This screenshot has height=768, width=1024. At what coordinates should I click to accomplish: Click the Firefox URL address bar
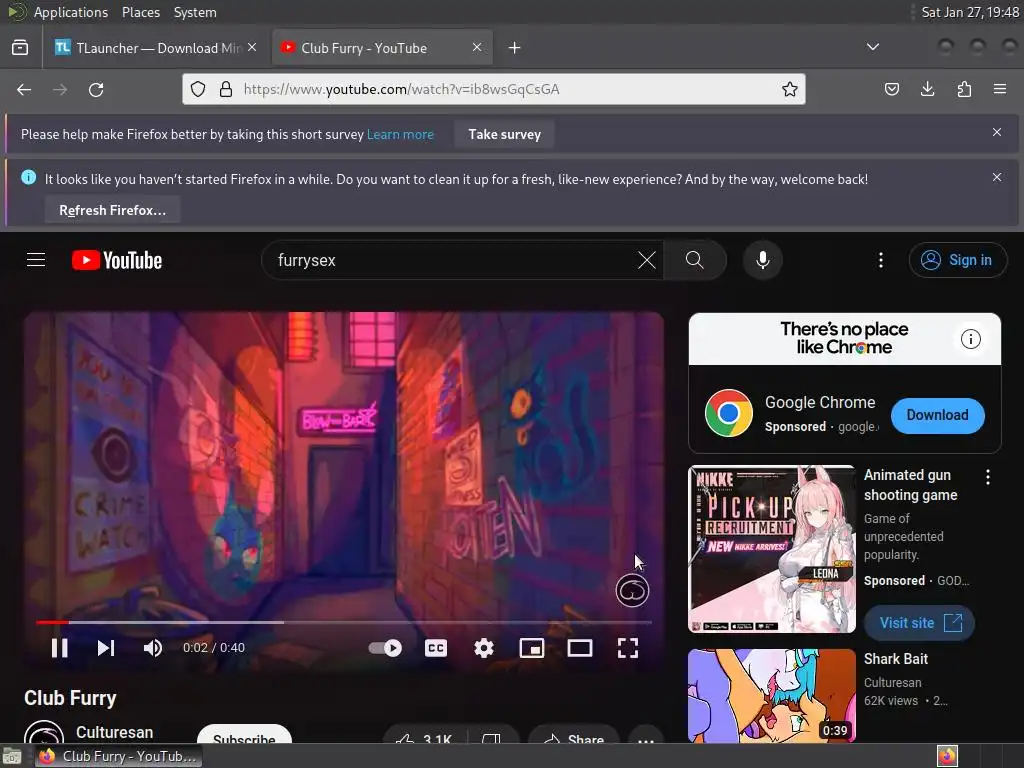tap(494, 89)
